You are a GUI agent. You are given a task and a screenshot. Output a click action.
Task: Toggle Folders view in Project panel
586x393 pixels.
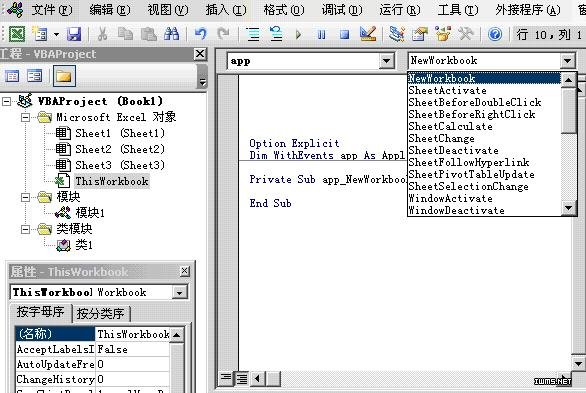[x=64, y=76]
